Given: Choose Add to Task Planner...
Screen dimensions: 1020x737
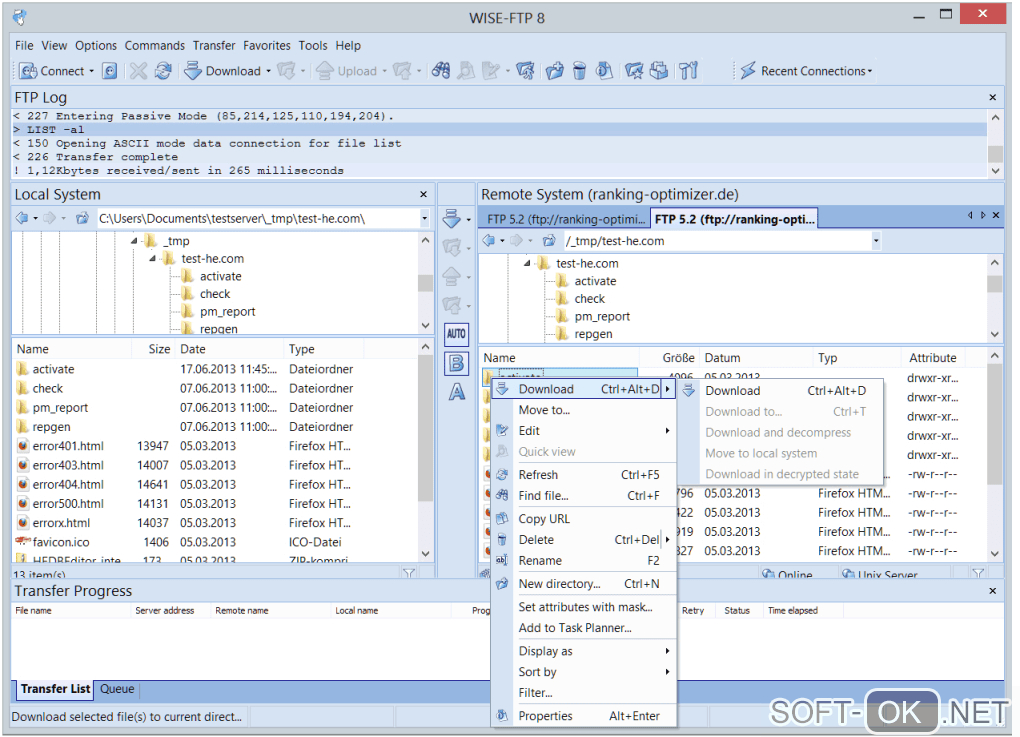Looking at the screenshot, I should (x=584, y=628).
